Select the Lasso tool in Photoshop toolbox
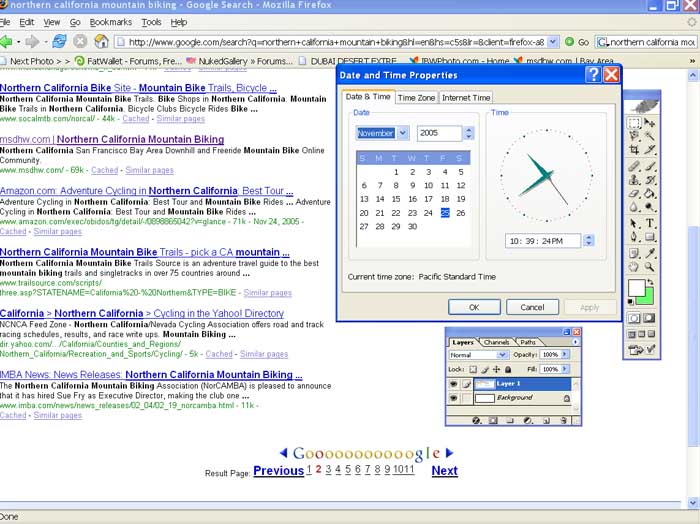Viewport: 700px width, 524px height. tap(634, 136)
